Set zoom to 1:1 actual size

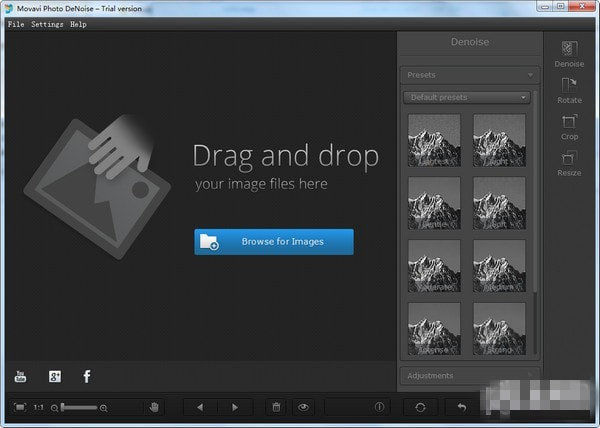pyautogui.click(x=38, y=407)
